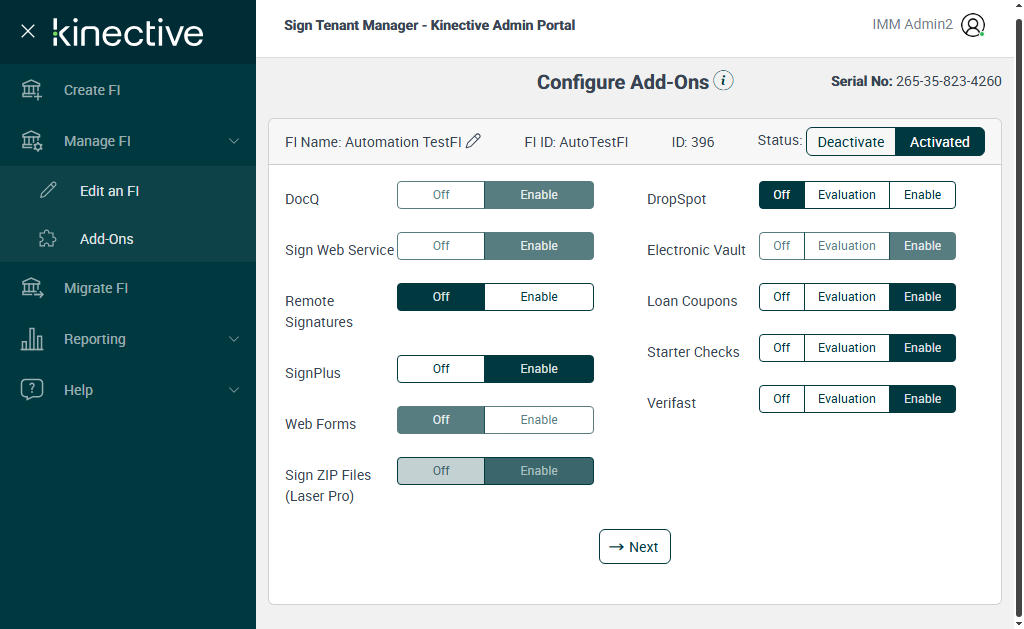Open Edit an FI submenu item
This screenshot has width=1024, height=629.
(x=128, y=191)
